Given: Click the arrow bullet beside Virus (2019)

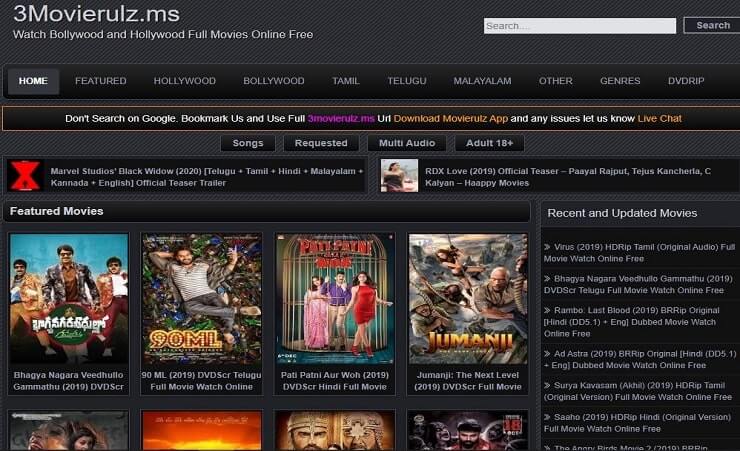Looking at the screenshot, I should [547, 247].
